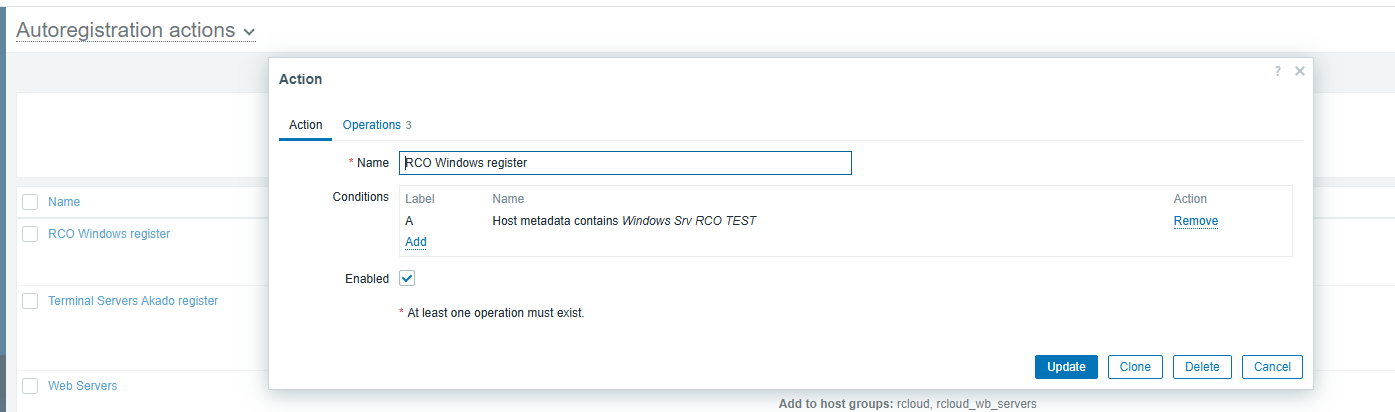Viewport: 1395px width, 412px height.
Task: Tick the Web Servers row checkbox
Action: (30, 386)
